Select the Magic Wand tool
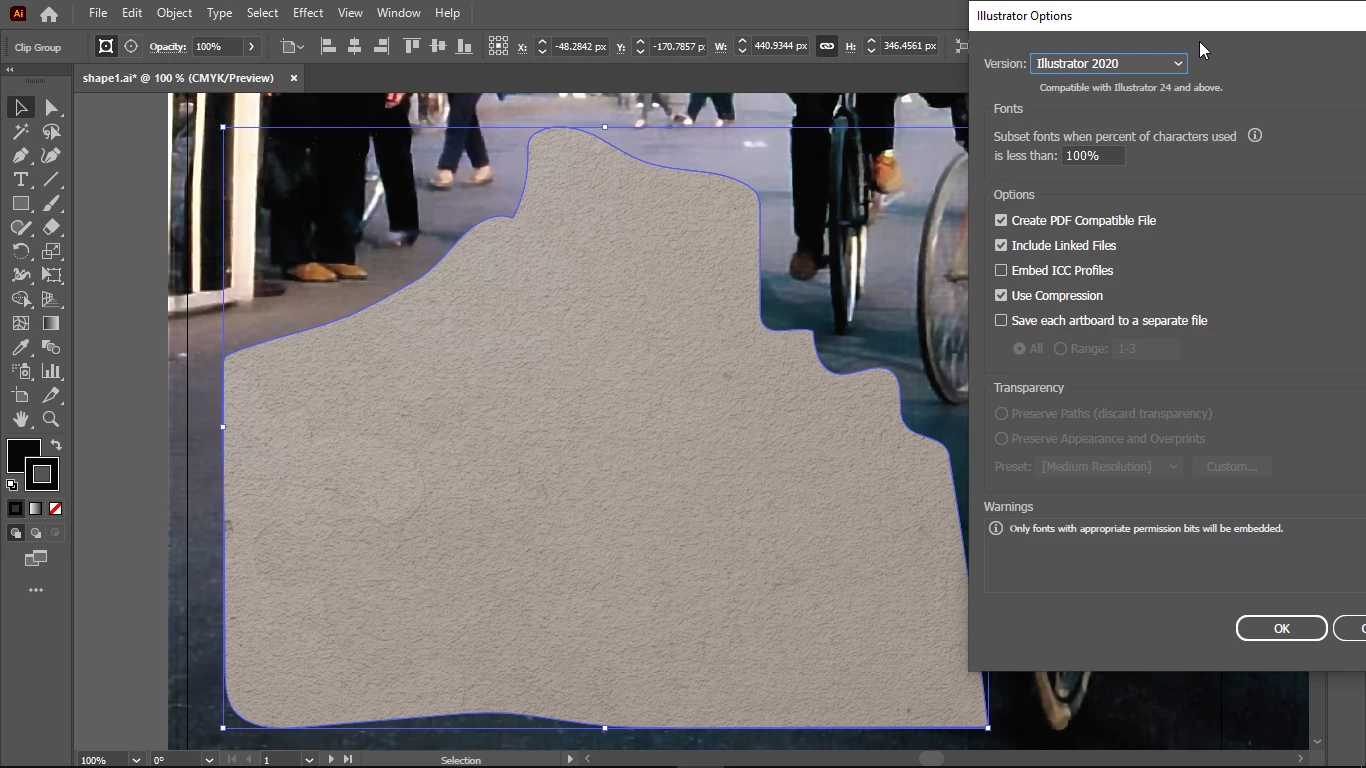 (20, 131)
